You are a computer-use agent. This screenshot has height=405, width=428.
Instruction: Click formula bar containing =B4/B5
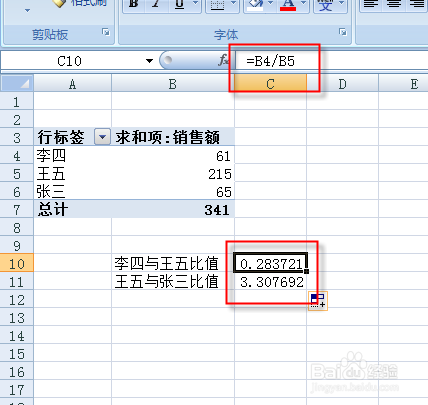coord(331,61)
